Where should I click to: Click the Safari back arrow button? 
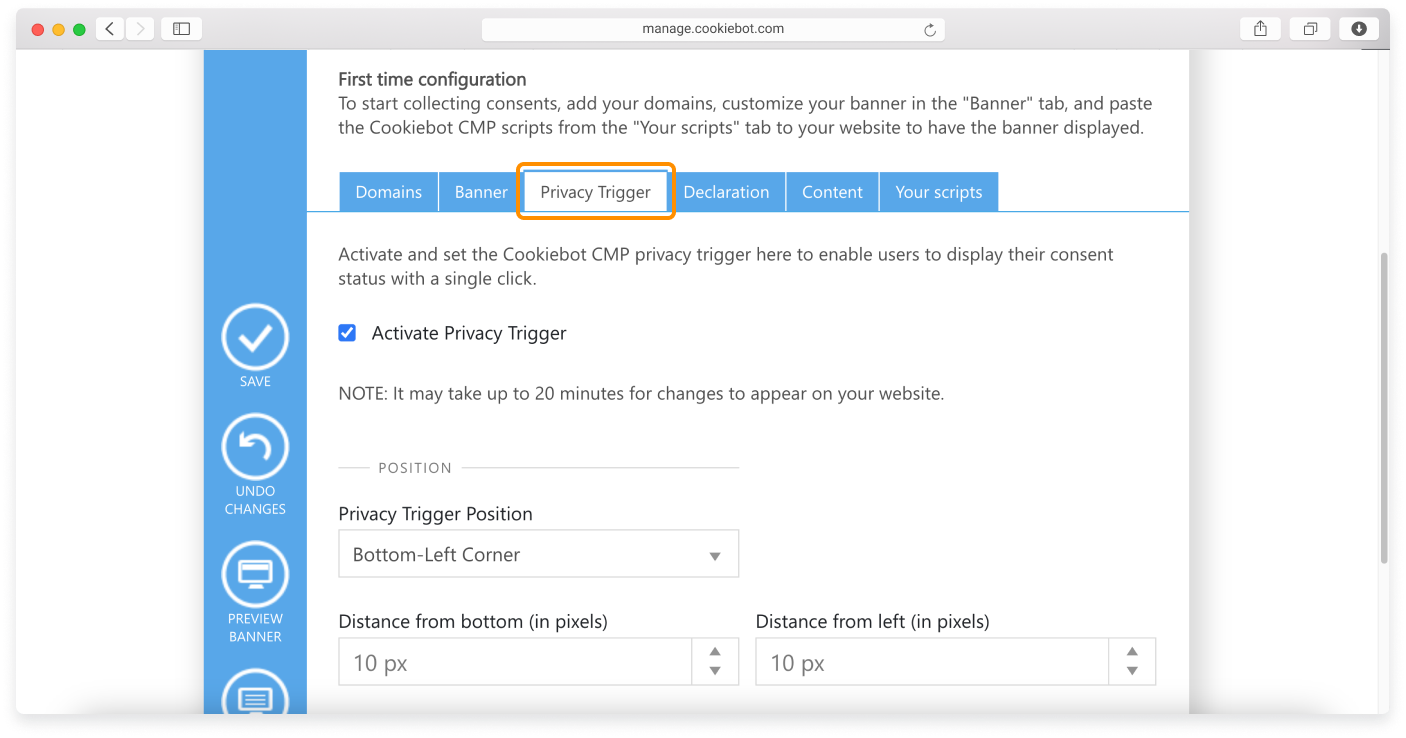point(110,29)
